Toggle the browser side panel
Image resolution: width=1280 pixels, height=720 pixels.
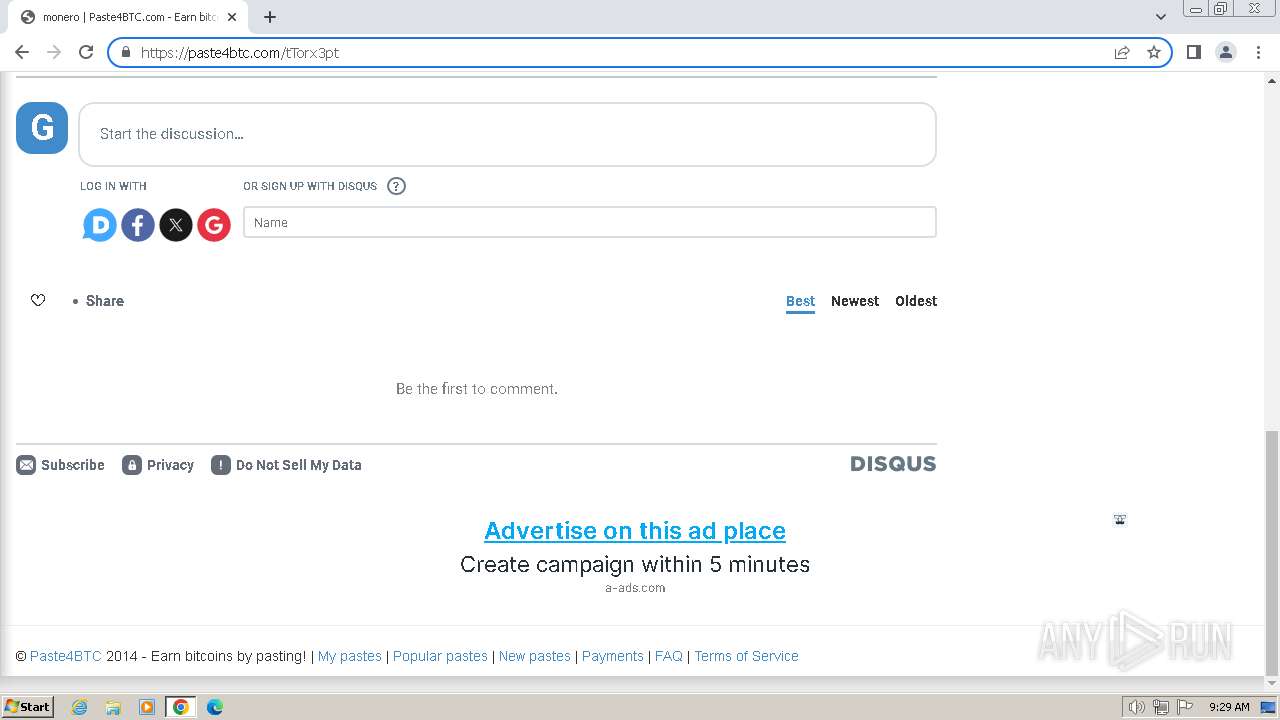point(1193,52)
